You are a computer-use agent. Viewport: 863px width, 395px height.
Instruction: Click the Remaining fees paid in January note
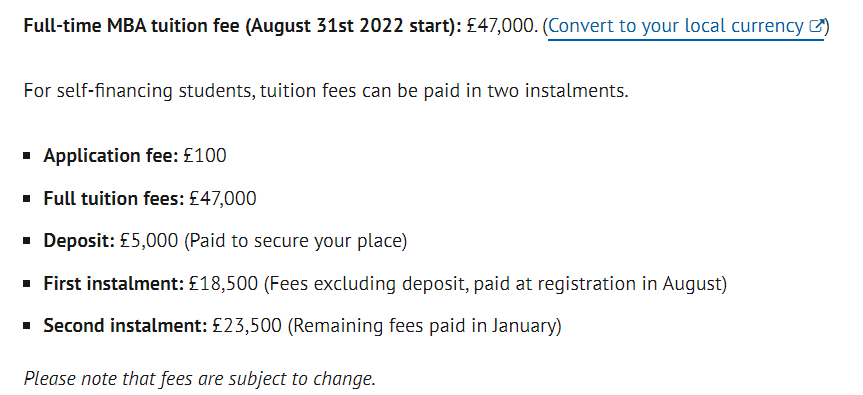(425, 326)
